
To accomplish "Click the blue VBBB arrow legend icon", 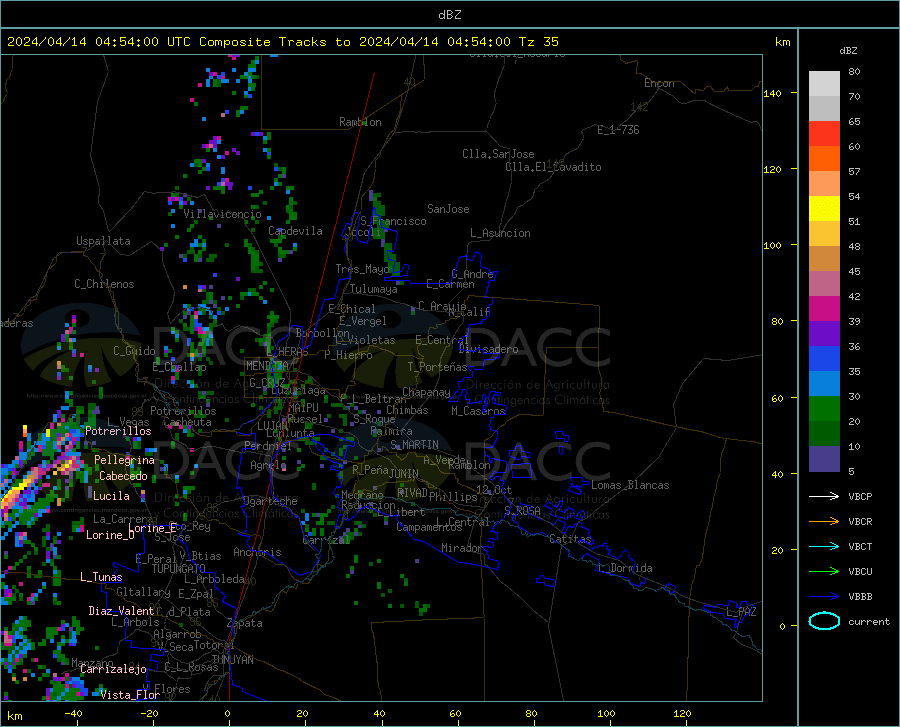I will (x=824, y=597).
